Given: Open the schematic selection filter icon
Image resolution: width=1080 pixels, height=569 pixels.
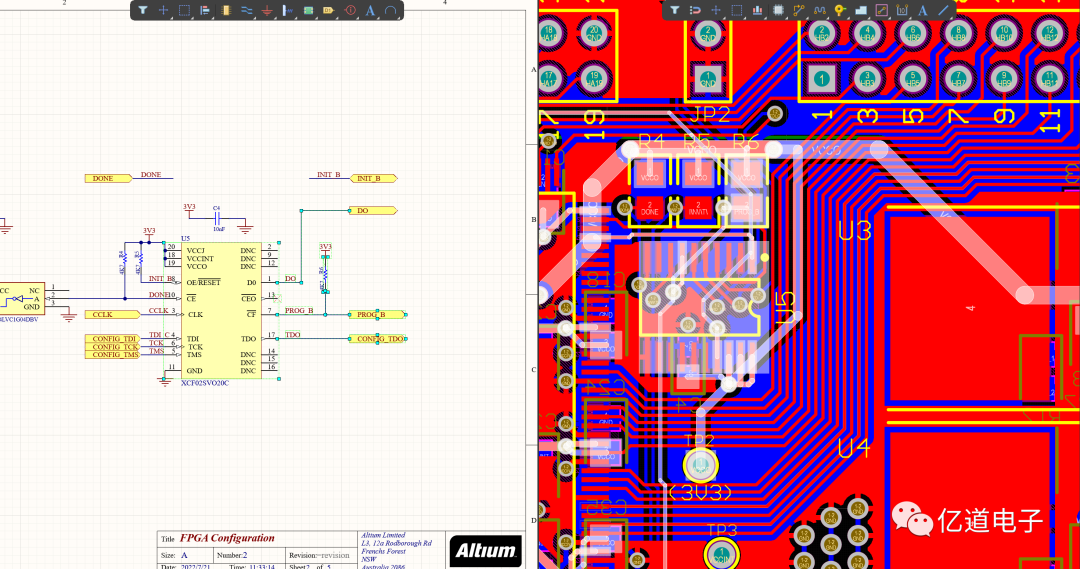Looking at the screenshot, I should [143, 10].
